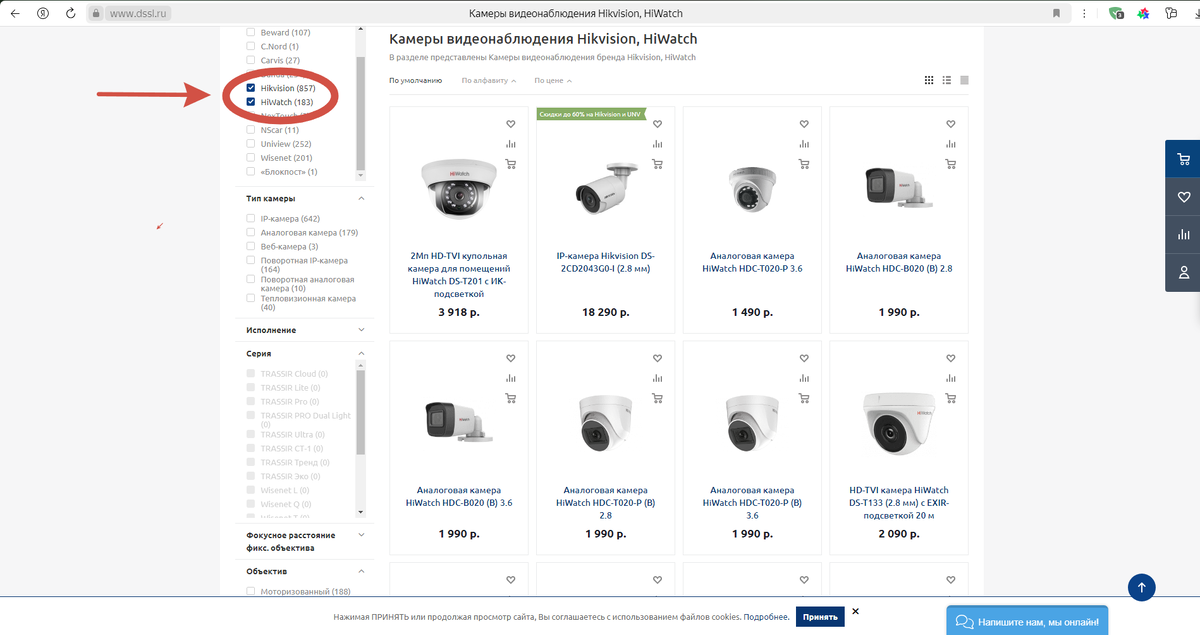The width and height of the screenshot is (1200, 635).
Task: Reload the page in browser
Action: pos(70,14)
